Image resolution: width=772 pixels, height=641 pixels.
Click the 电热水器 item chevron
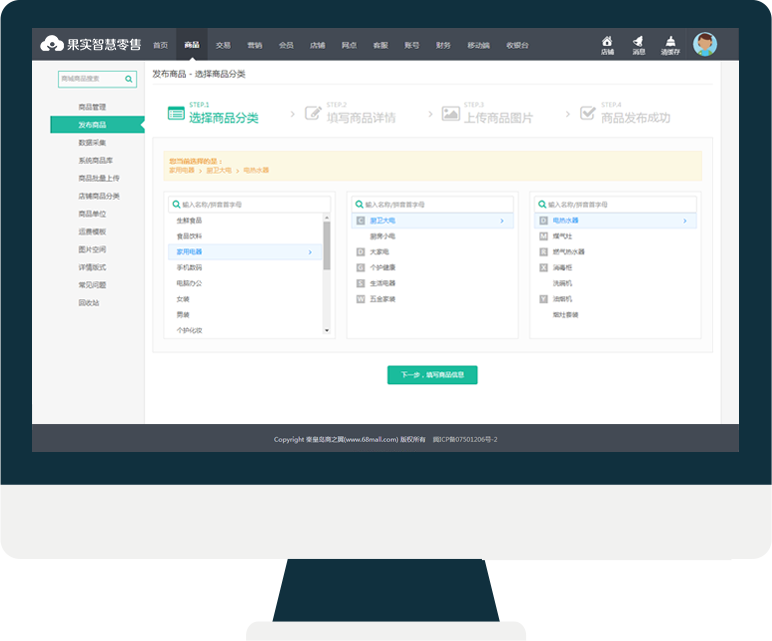(684, 220)
